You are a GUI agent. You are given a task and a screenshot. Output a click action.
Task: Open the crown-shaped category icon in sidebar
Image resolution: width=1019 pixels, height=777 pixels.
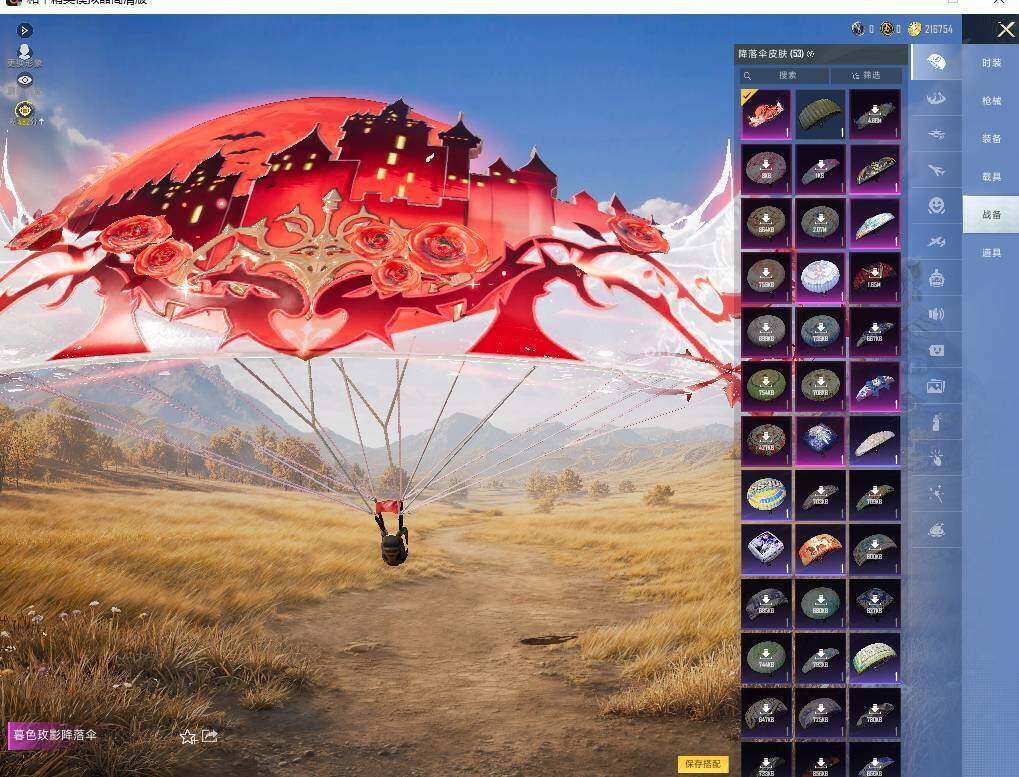(x=936, y=98)
